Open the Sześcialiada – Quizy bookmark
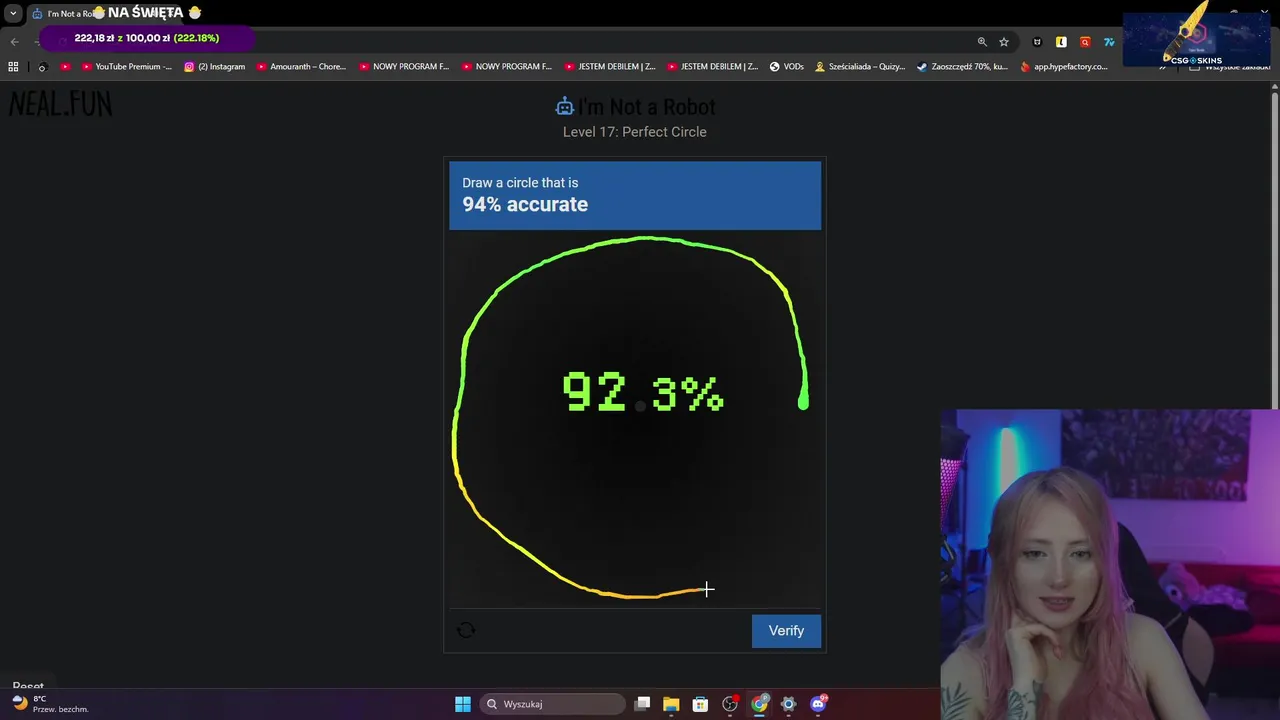Screen dimensions: 1280x720 (860, 67)
